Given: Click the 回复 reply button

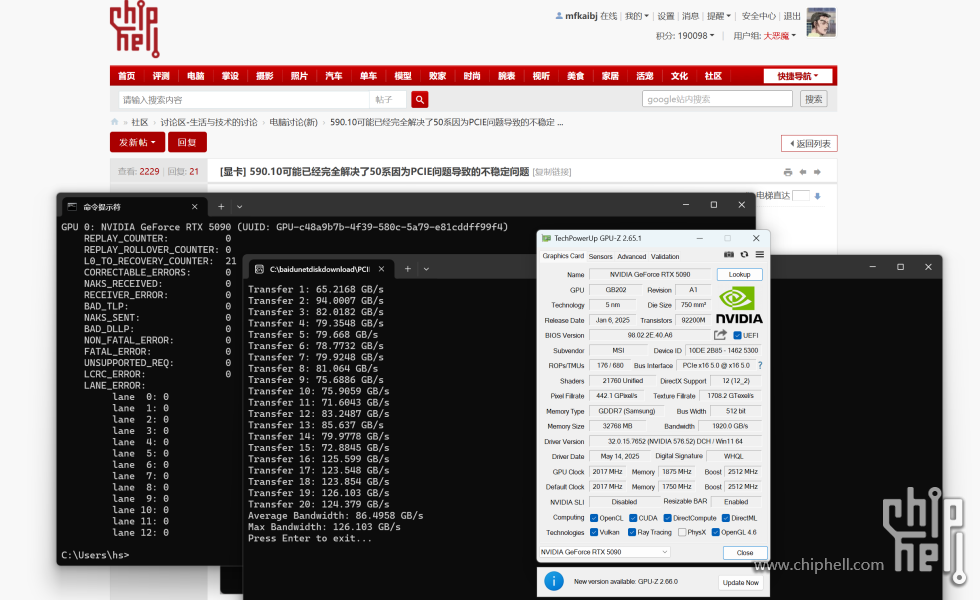Looking at the screenshot, I should 188,142.
